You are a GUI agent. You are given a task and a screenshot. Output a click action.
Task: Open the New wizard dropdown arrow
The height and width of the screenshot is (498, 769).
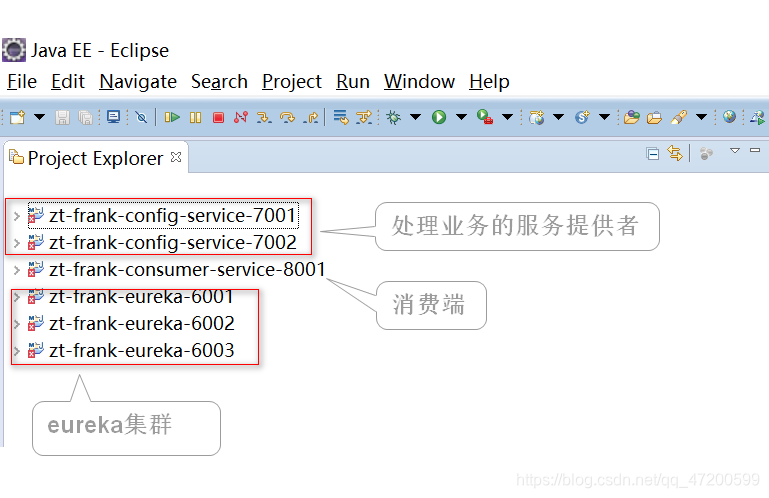[40, 117]
